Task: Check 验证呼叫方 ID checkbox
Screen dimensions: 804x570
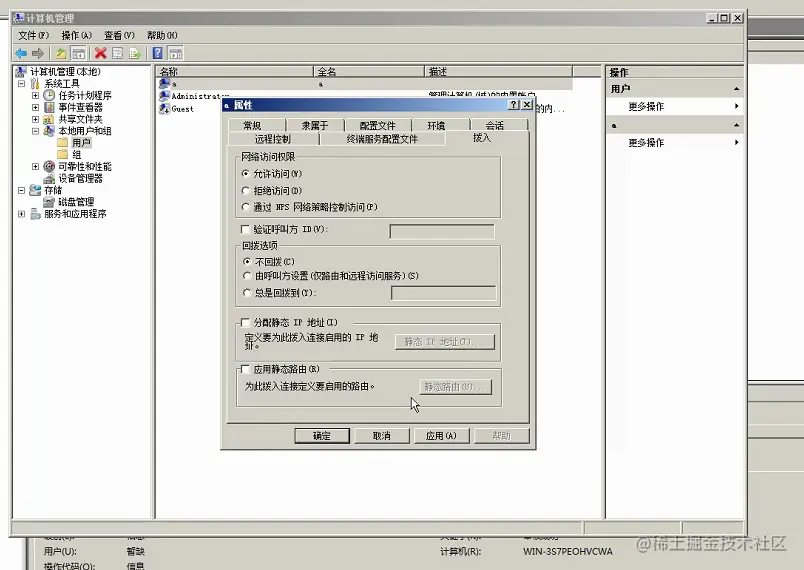Action: pos(245,229)
